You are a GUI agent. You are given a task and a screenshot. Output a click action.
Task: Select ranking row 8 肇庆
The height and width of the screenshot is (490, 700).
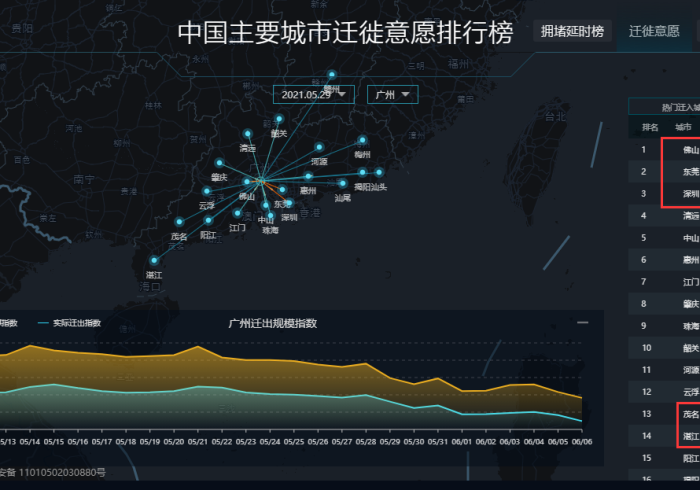pyautogui.click(x=664, y=303)
